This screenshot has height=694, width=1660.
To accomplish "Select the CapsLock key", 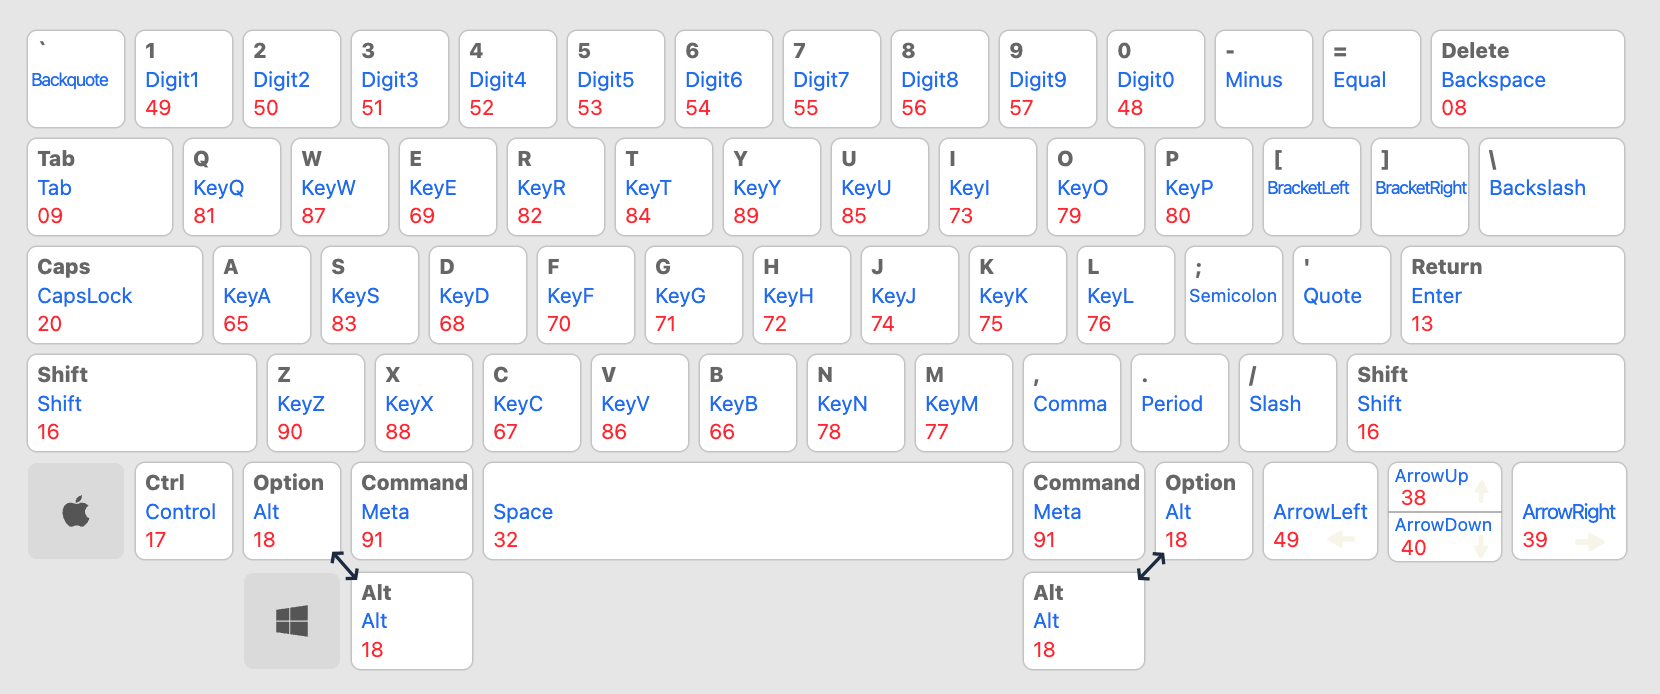I will 115,295.
